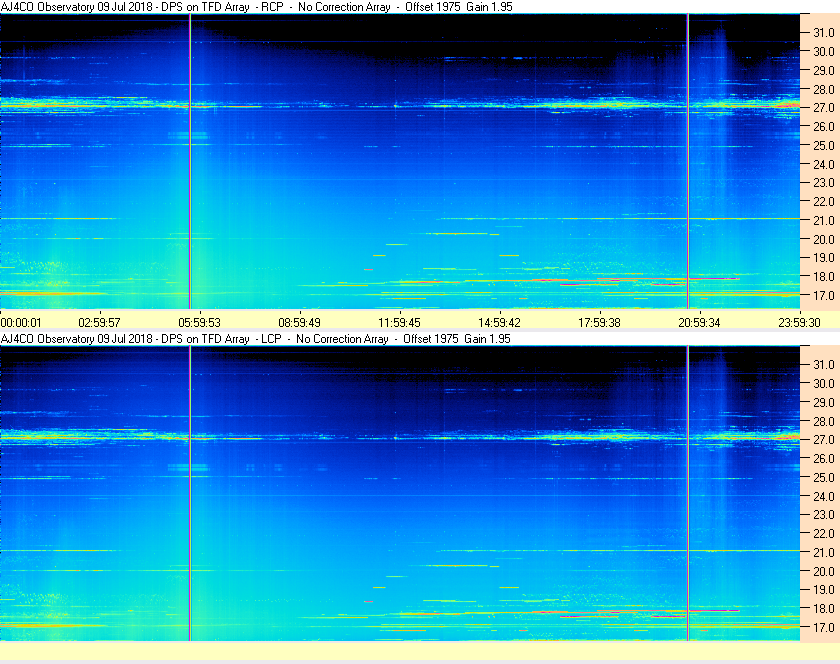Select the 11:59:45 time axis label
This screenshot has height=664, width=840.
(400, 323)
